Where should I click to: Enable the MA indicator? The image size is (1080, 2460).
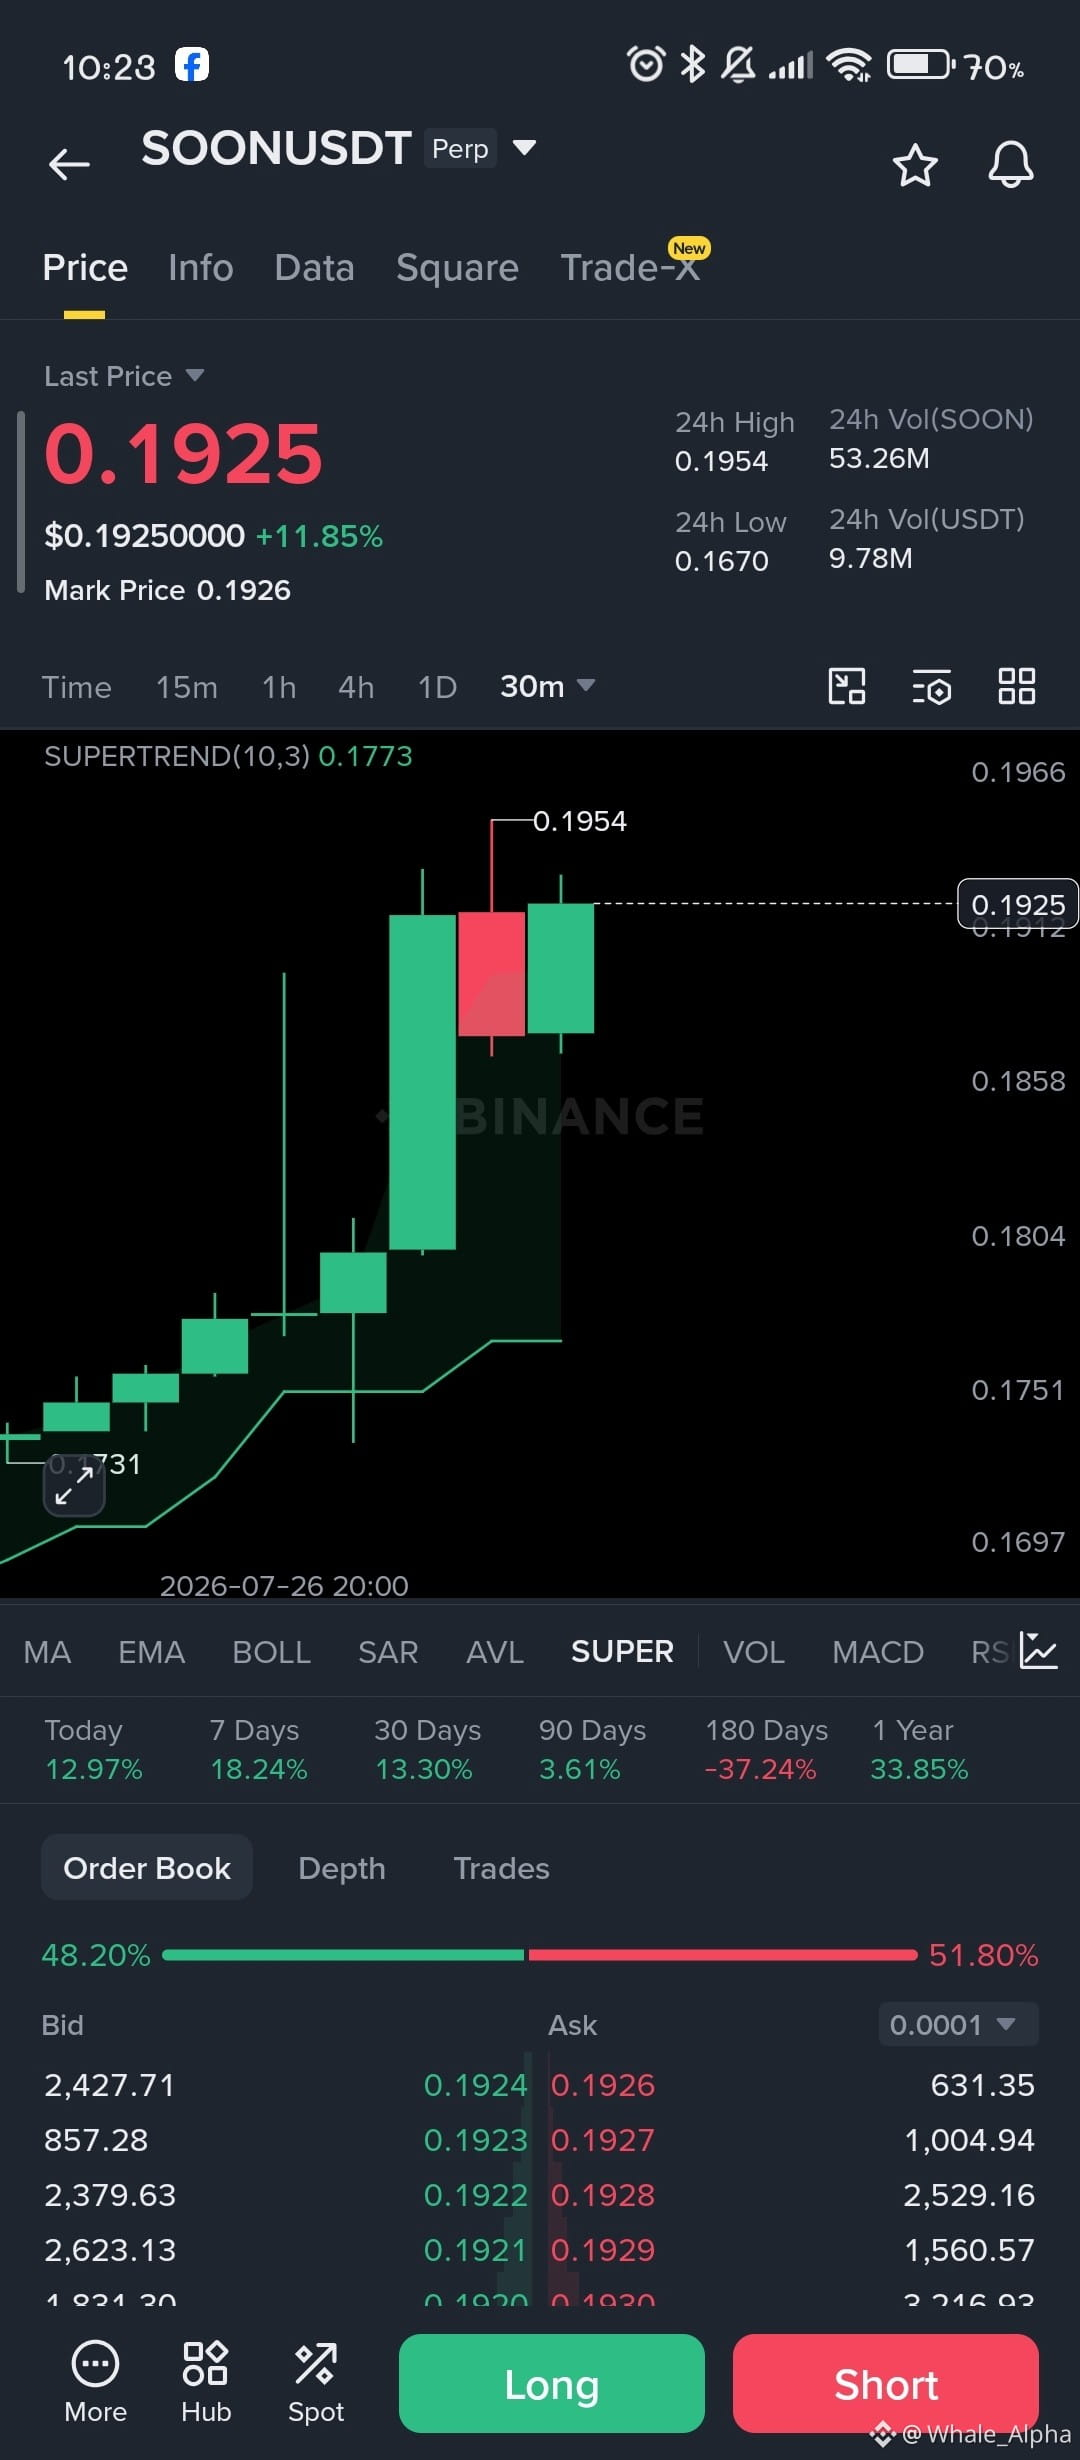point(47,1652)
